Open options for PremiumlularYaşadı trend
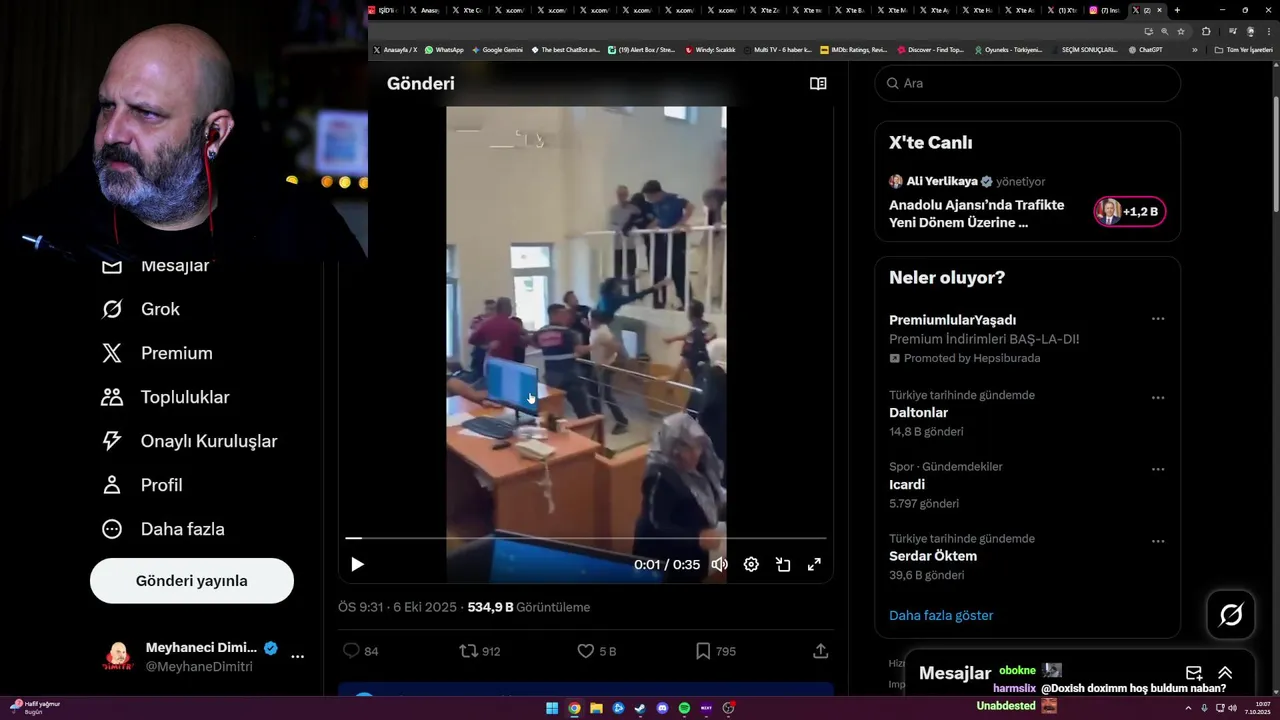 pos(1158,319)
